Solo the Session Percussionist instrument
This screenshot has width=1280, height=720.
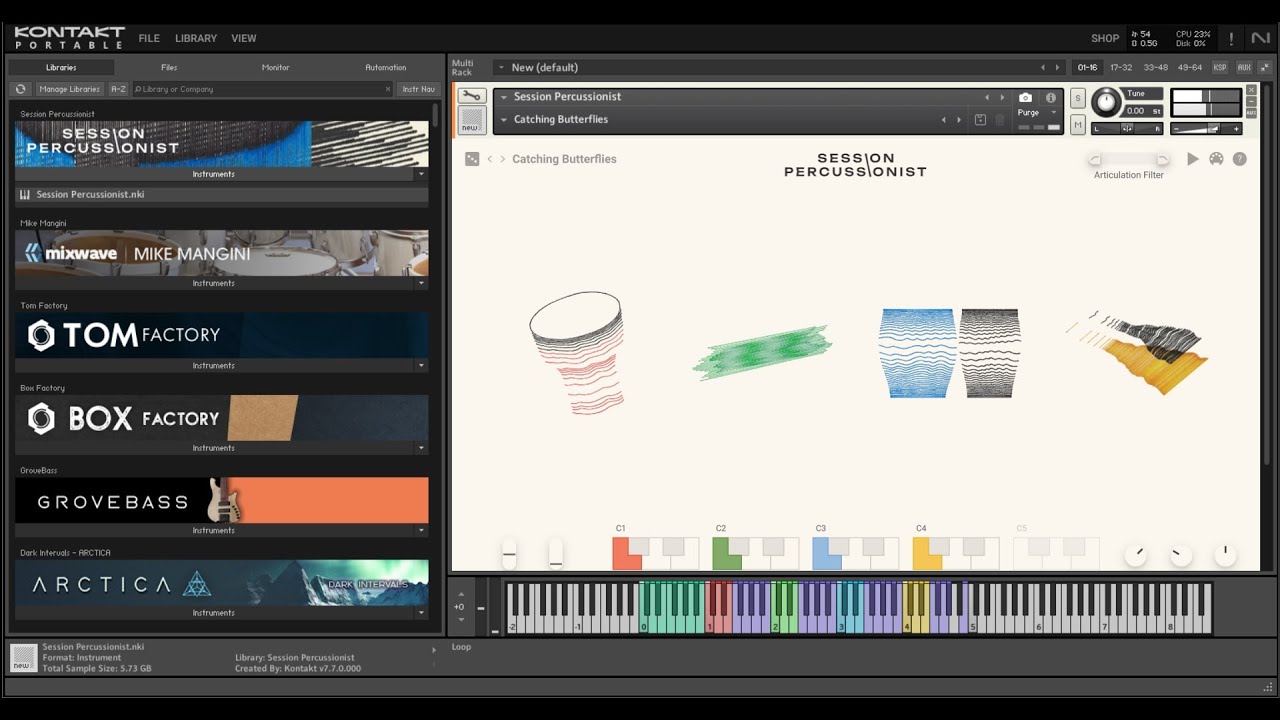1077,98
